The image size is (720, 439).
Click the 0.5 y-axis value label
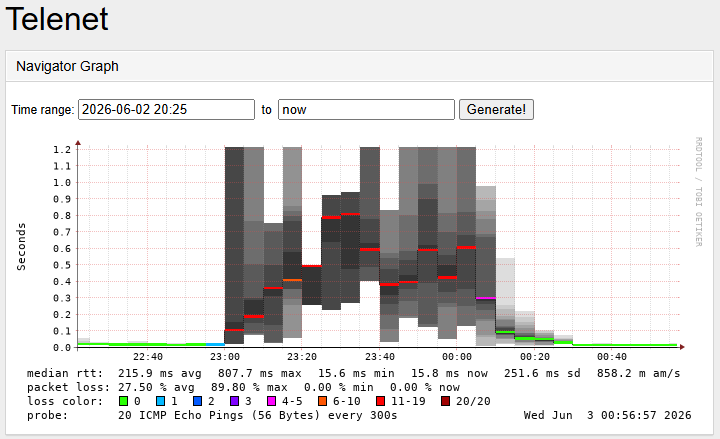pyautogui.click(x=62, y=265)
